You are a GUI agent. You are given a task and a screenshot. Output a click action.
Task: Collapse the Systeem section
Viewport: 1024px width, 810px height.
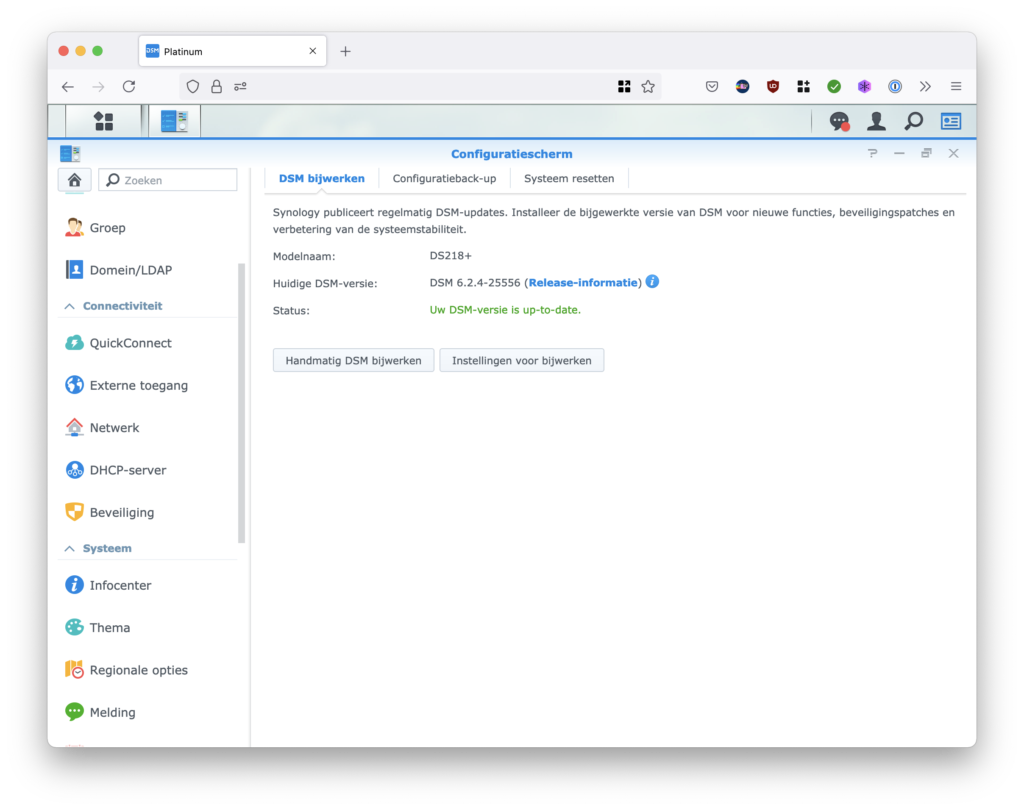point(69,549)
